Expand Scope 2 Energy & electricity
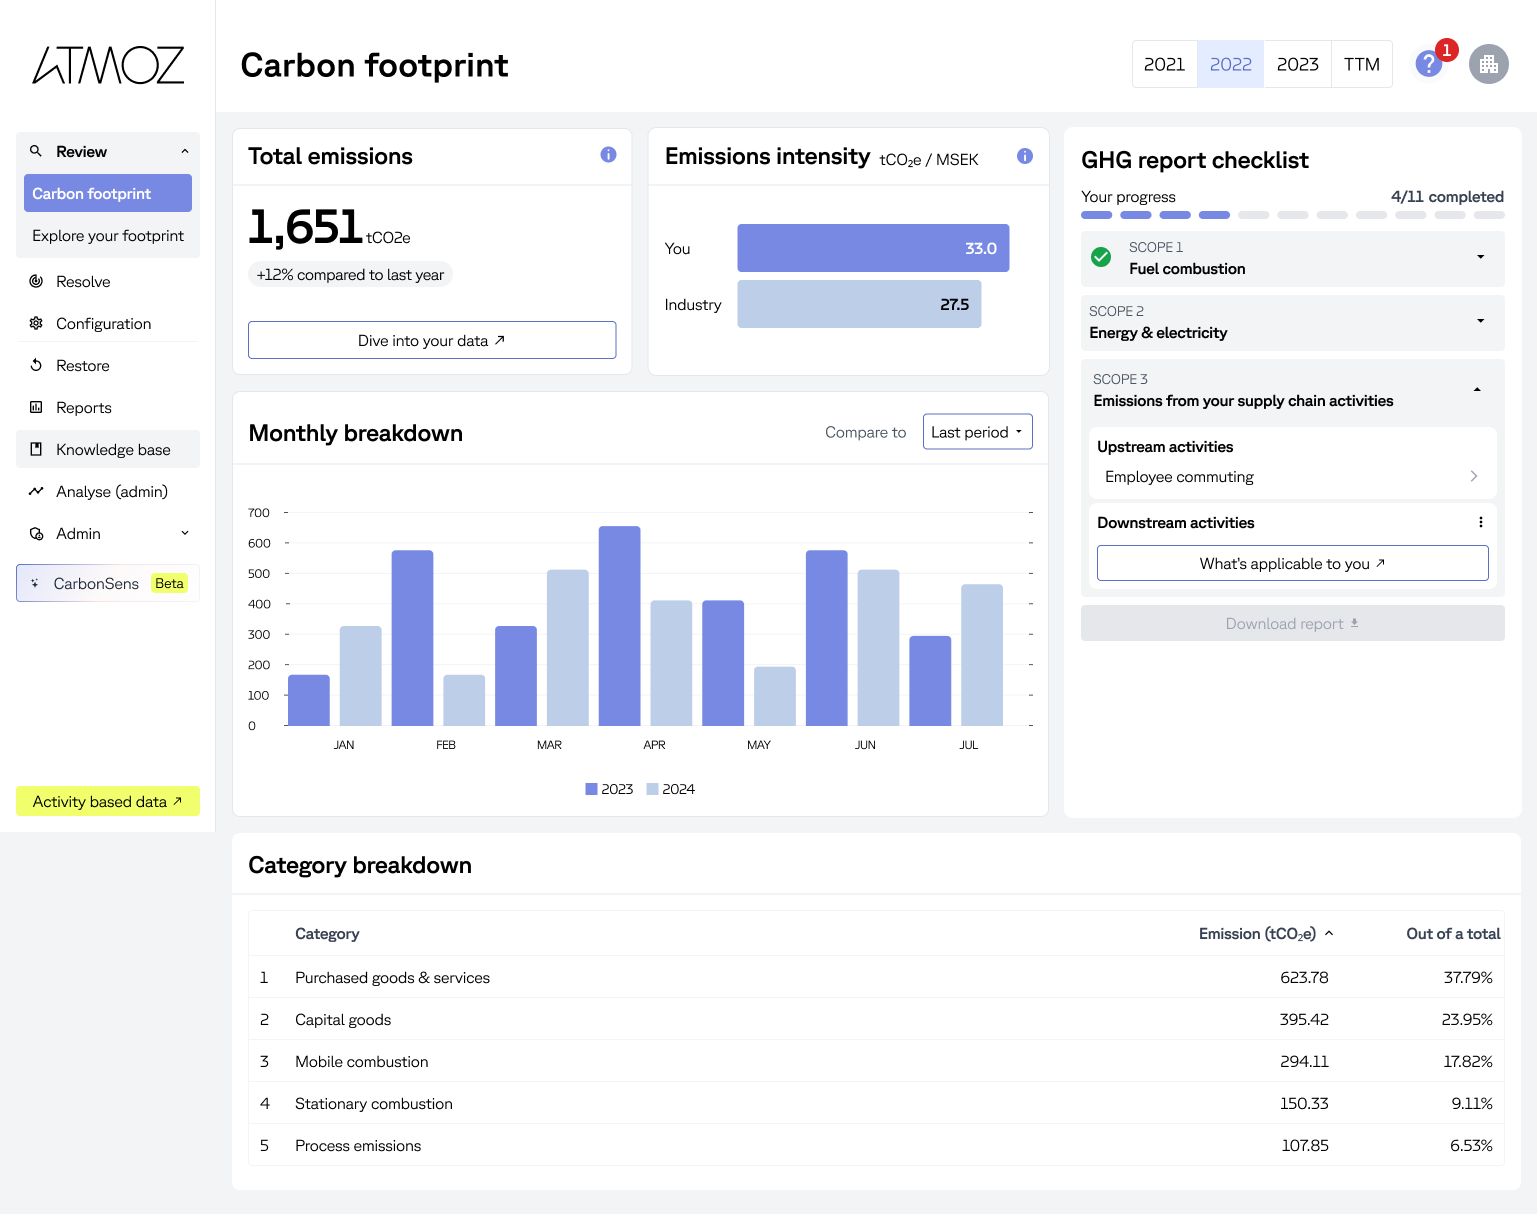1537x1214 pixels. click(x=1292, y=322)
